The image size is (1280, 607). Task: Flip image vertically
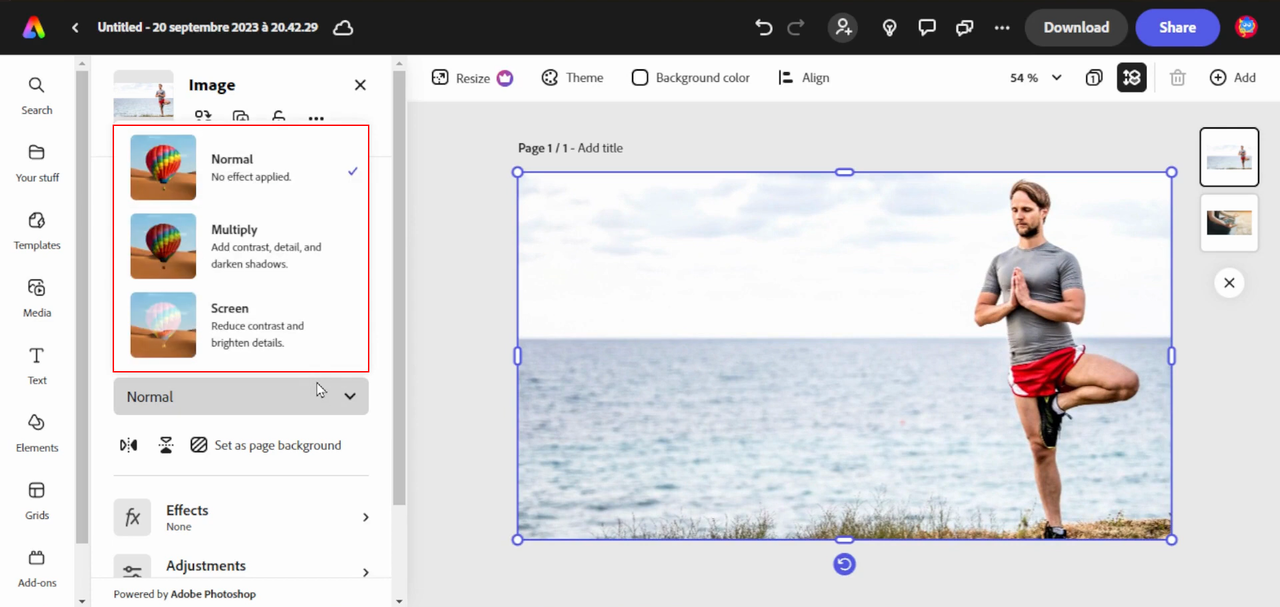pyautogui.click(x=166, y=445)
